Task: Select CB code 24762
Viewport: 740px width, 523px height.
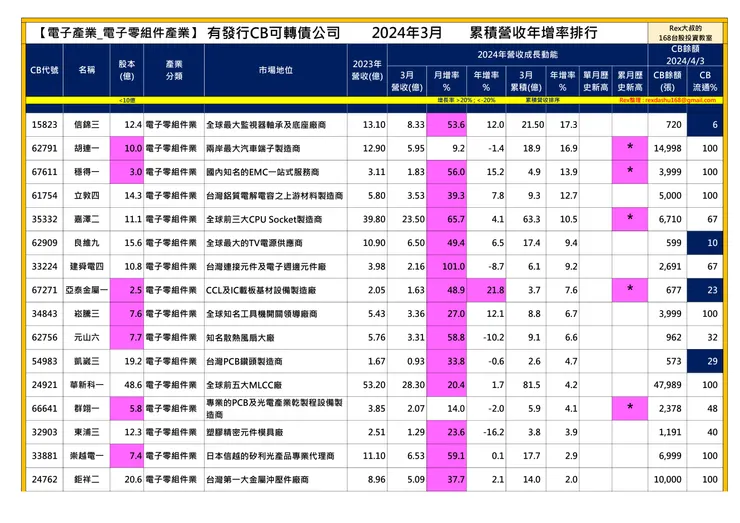Action: pyautogui.click(x=44, y=480)
